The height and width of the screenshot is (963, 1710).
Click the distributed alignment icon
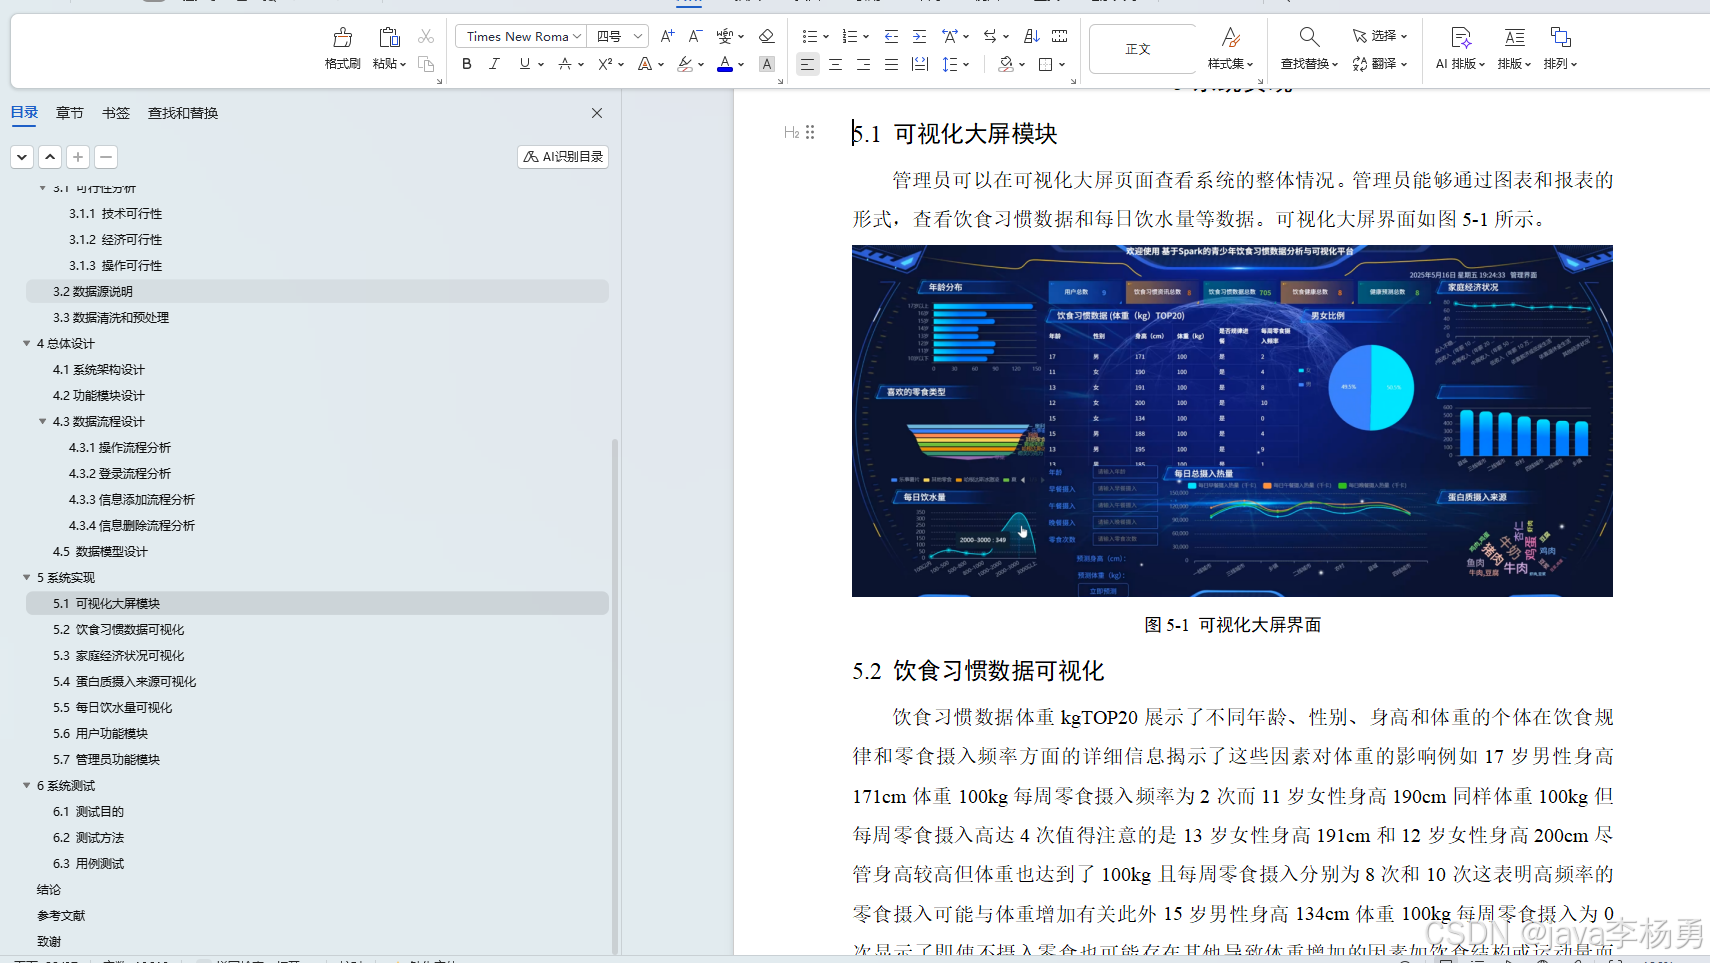920,64
